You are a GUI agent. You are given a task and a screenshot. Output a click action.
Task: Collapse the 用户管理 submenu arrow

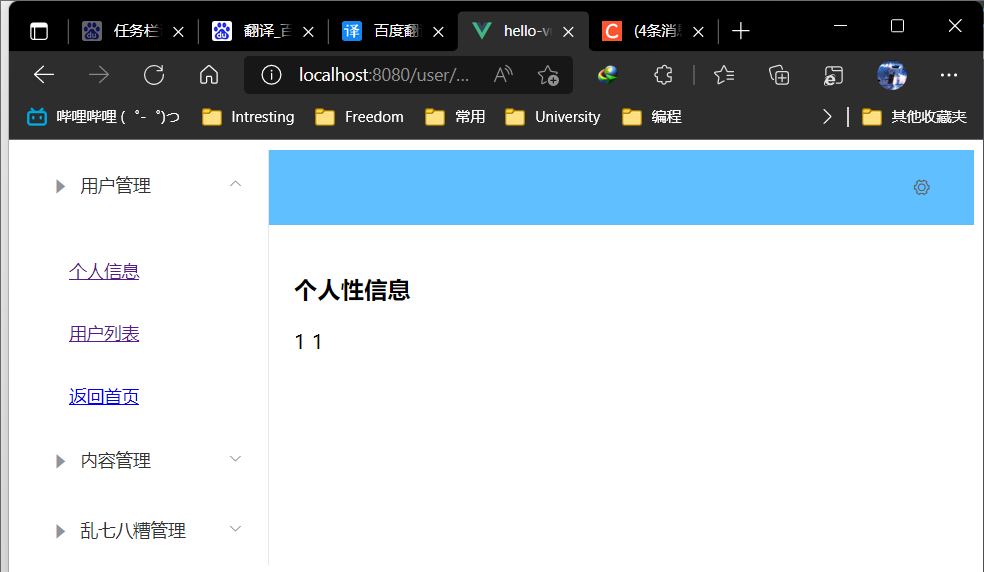(235, 184)
